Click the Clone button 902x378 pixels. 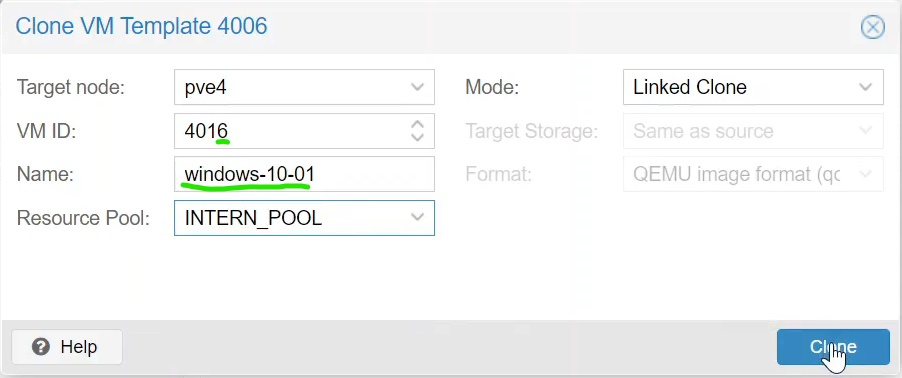(833, 347)
